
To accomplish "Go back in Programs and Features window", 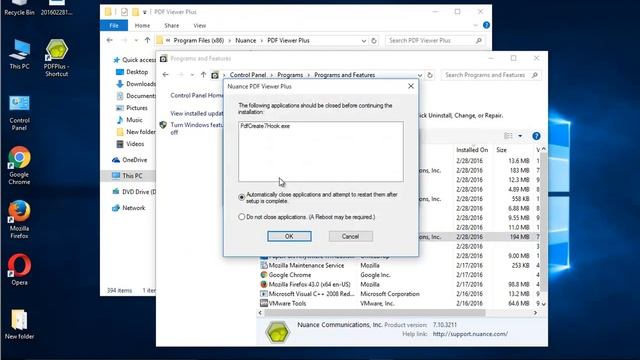I will [165, 75].
